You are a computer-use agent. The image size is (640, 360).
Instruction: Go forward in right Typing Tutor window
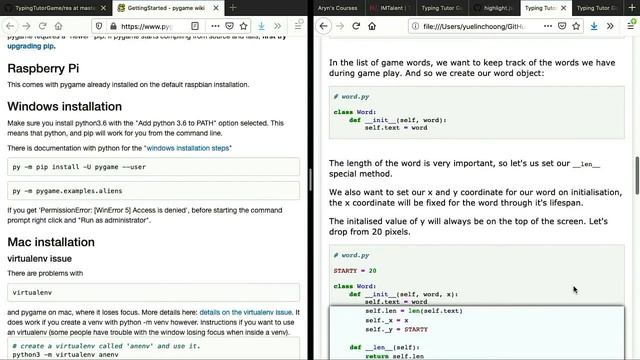tap(340, 26)
